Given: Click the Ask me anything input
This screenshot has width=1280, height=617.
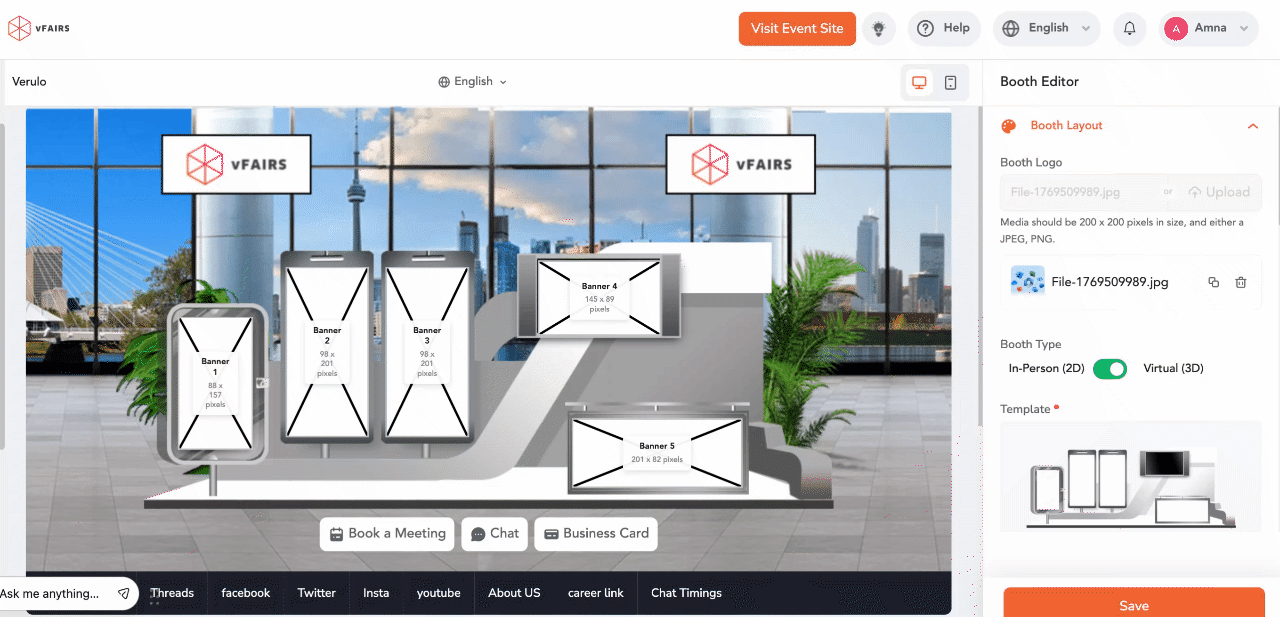Looking at the screenshot, I should pyautogui.click(x=52, y=593).
